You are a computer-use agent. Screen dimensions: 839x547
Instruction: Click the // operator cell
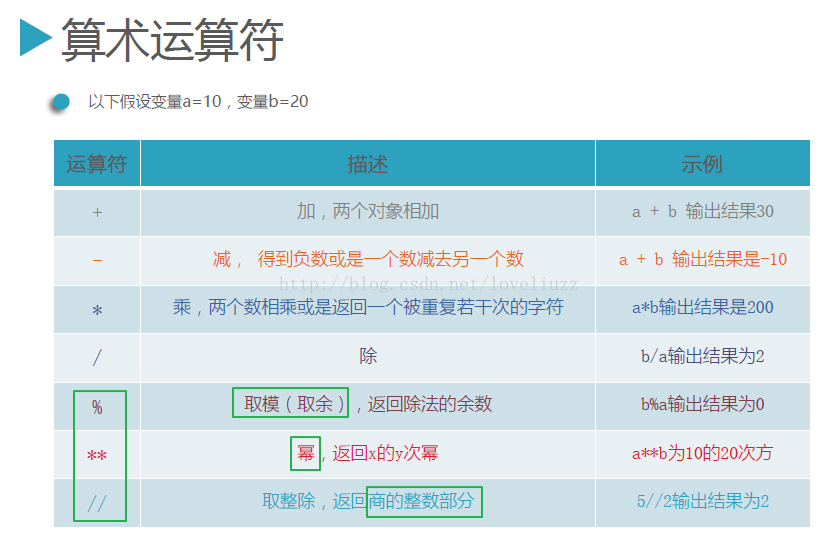[97, 503]
